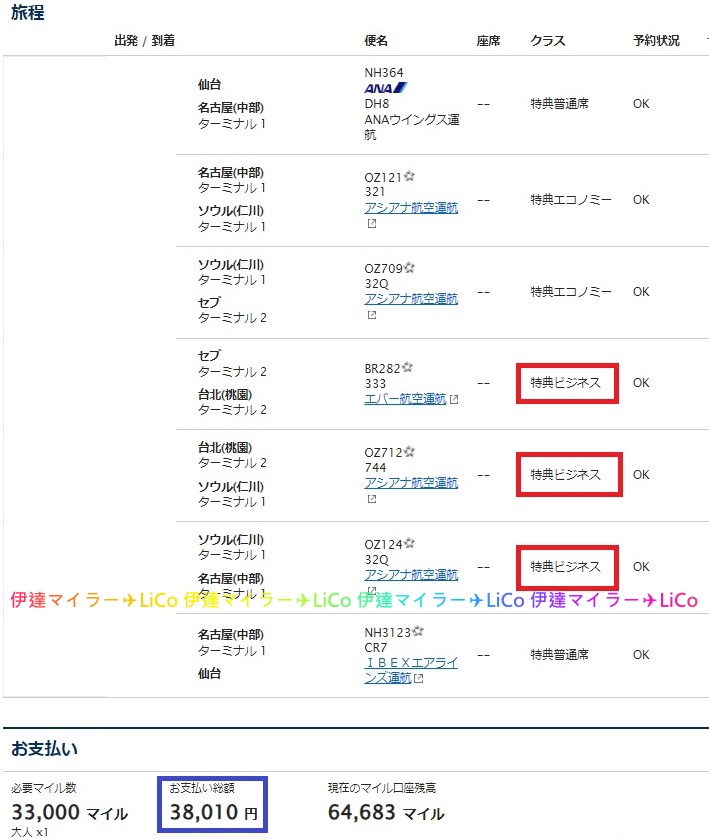Select the クラス column header
This screenshot has width=709, height=839.
point(547,41)
